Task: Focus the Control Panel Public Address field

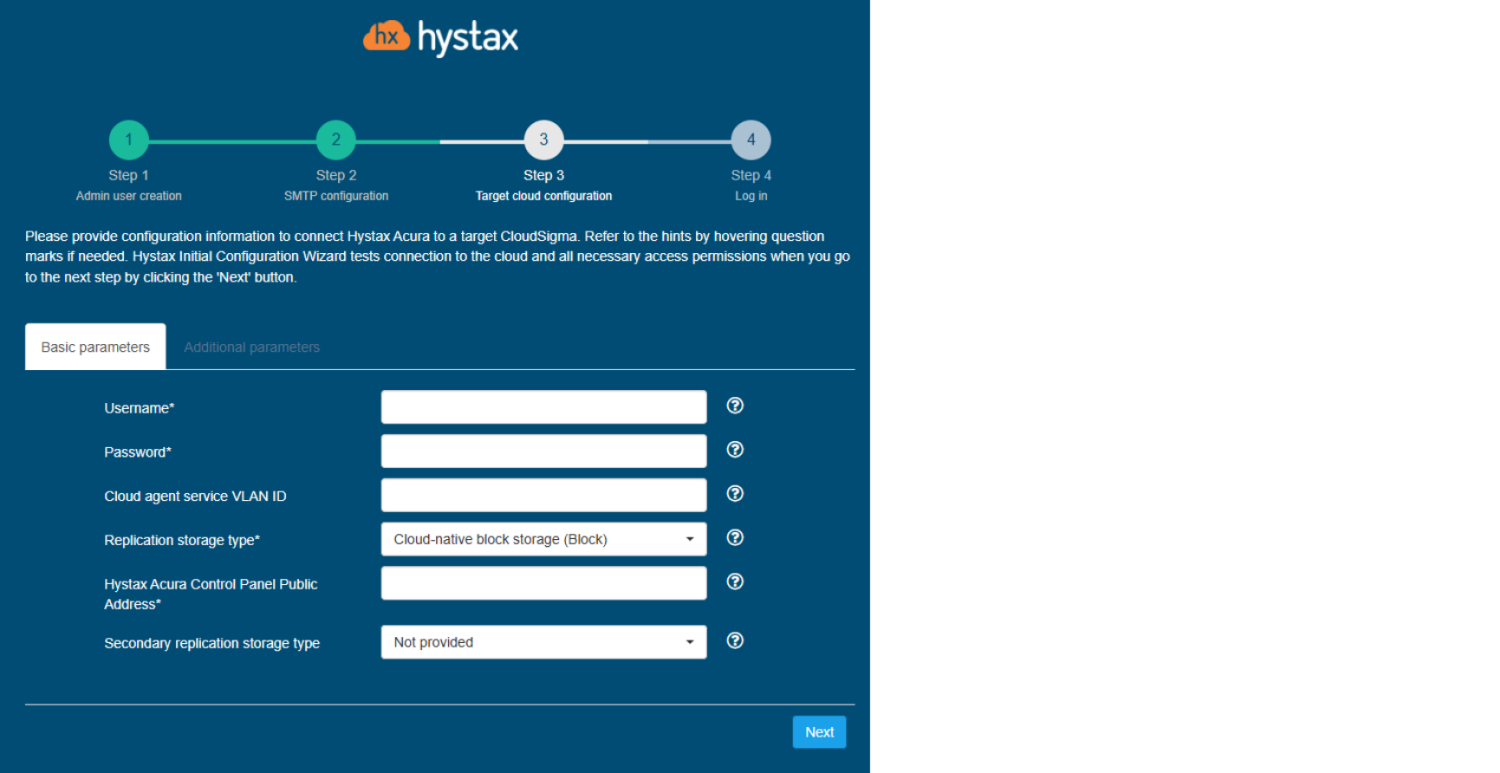Action: 544,583
